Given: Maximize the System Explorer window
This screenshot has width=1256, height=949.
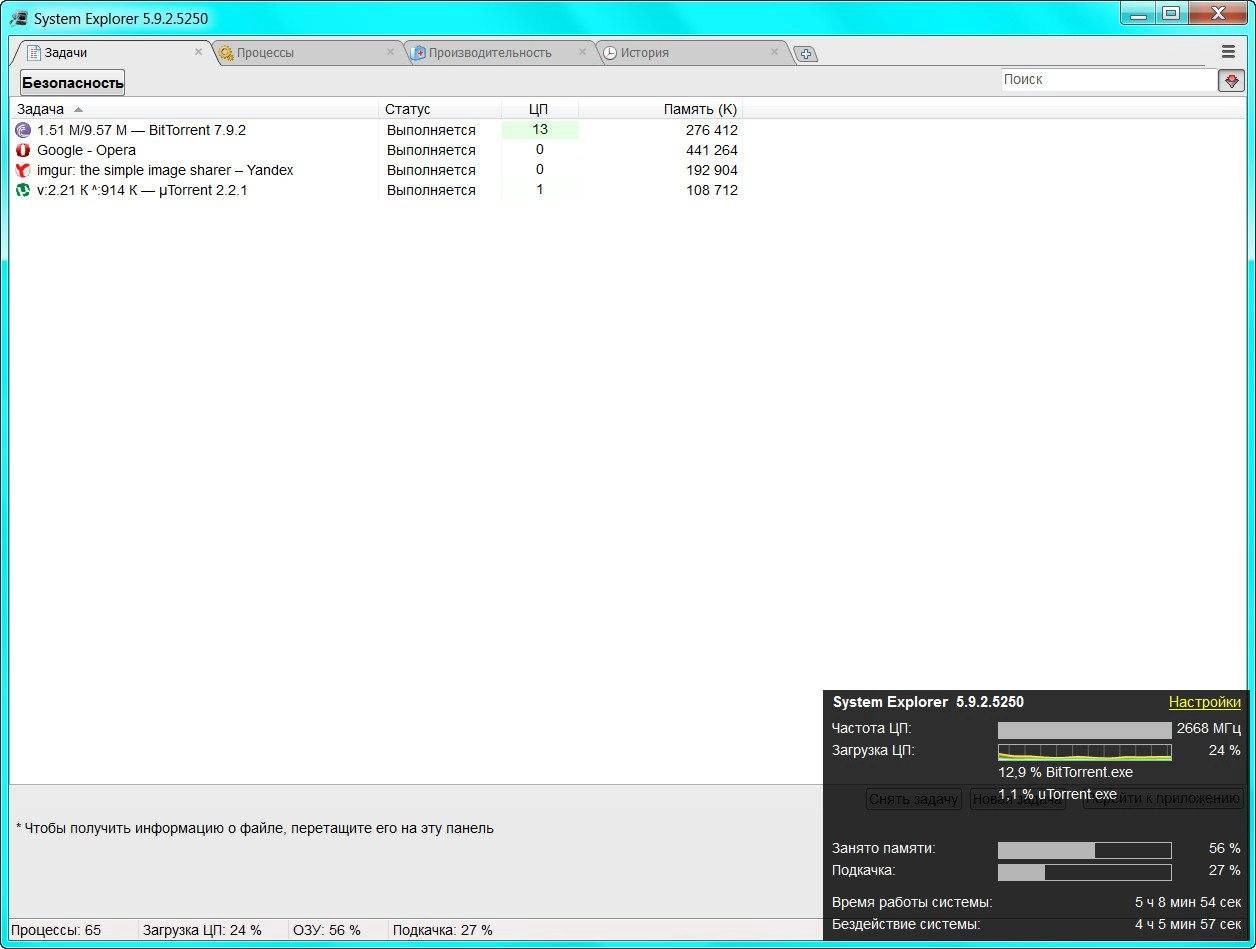Looking at the screenshot, I should 1170,13.
